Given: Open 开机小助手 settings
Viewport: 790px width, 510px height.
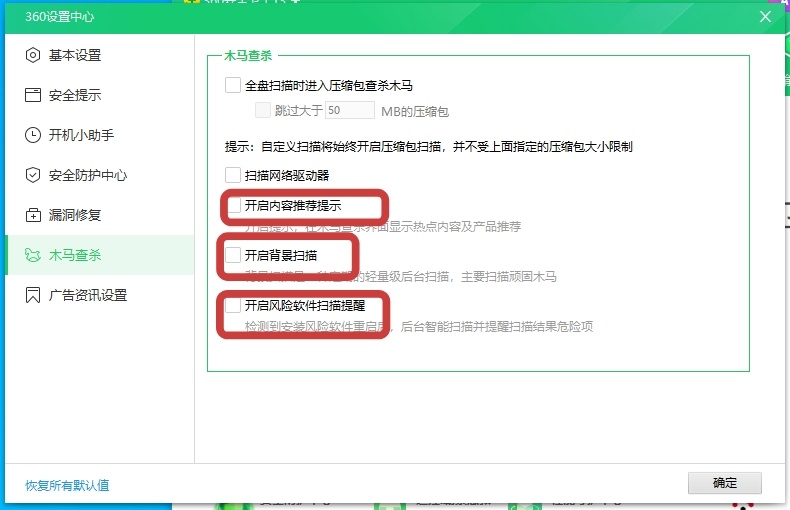Looking at the screenshot, I should tap(99, 135).
